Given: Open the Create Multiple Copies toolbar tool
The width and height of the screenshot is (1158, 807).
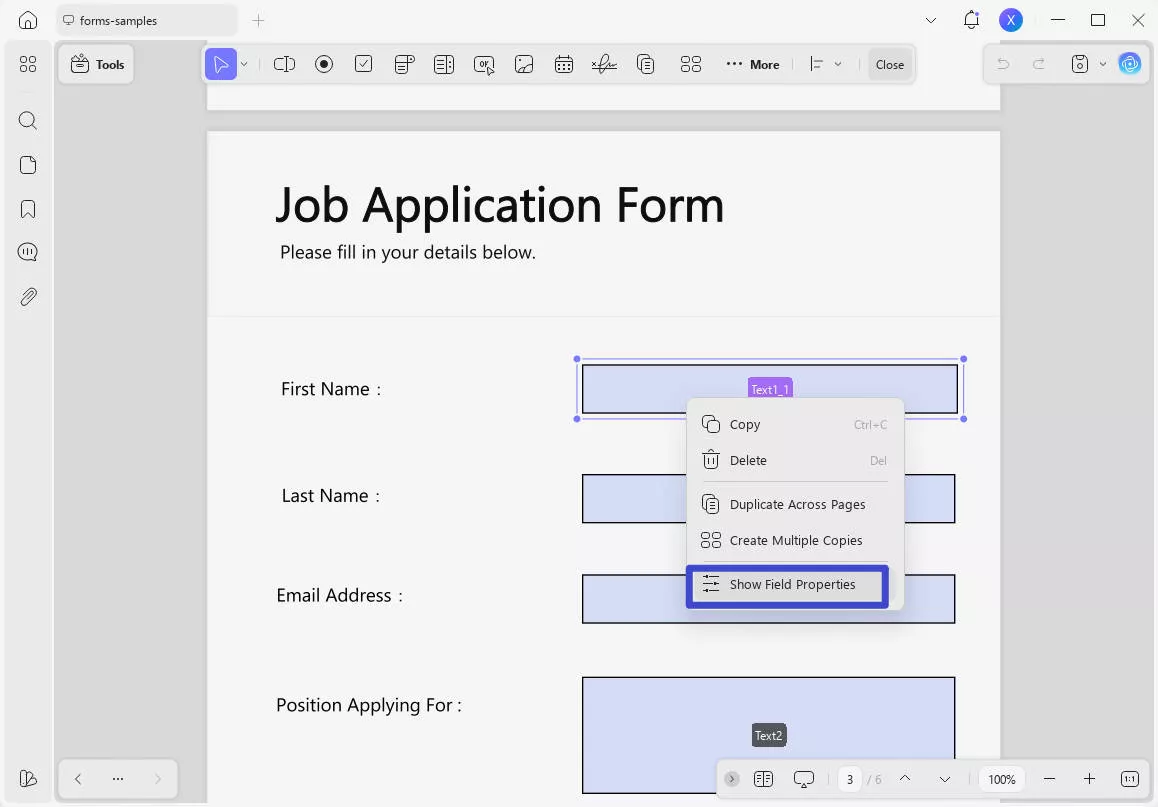Looking at the screenshot, I should click(691, 63).
